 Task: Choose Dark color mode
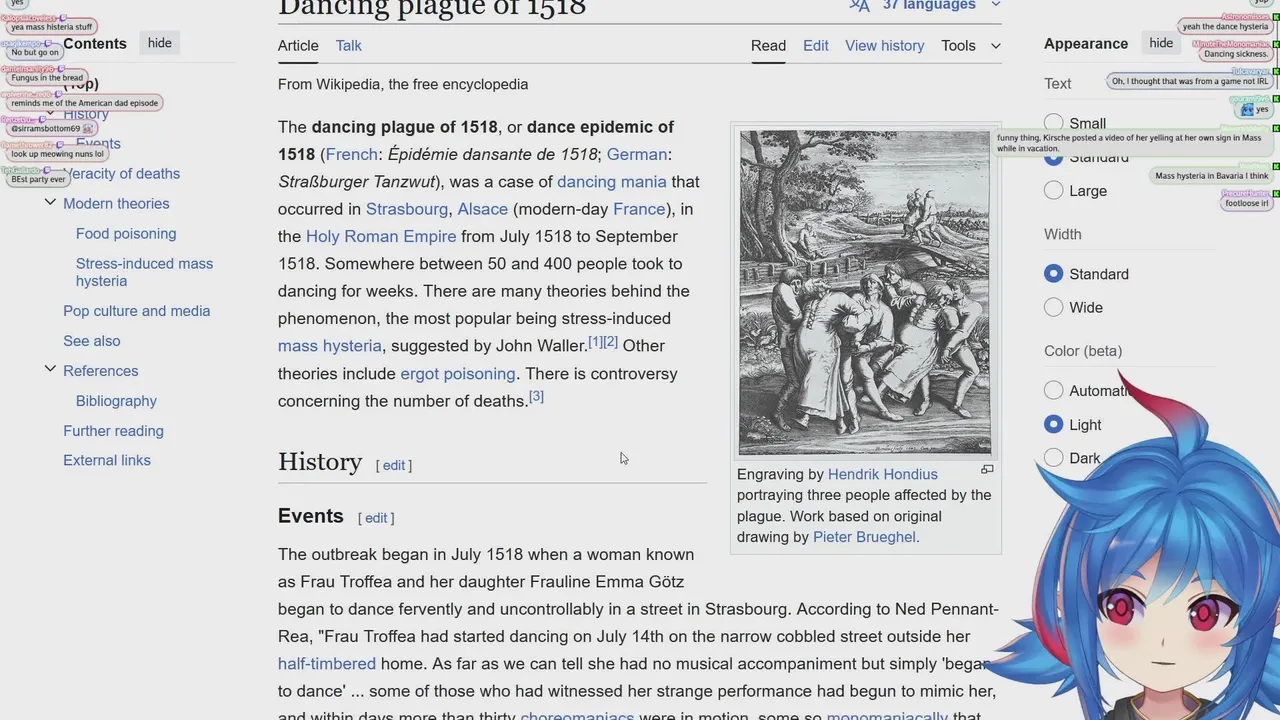[1053, 458]
